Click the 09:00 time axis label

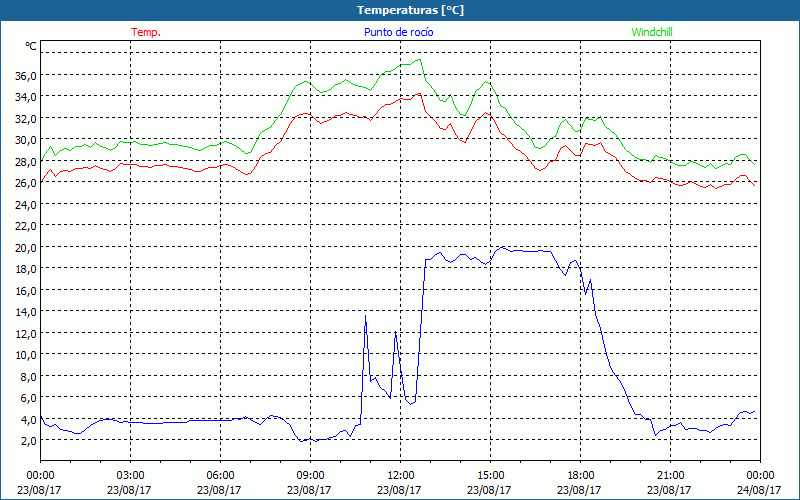click(x=310, y=476)
